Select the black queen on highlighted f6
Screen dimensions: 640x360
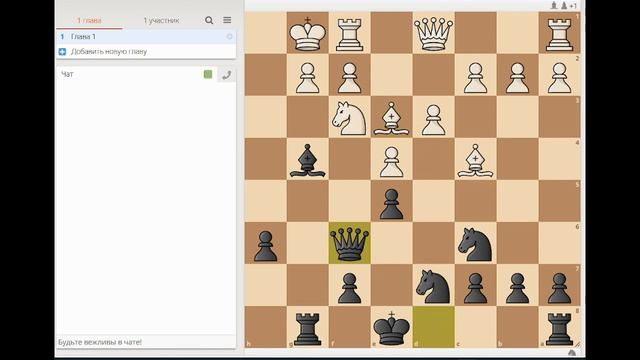click(x=349, y=243)
